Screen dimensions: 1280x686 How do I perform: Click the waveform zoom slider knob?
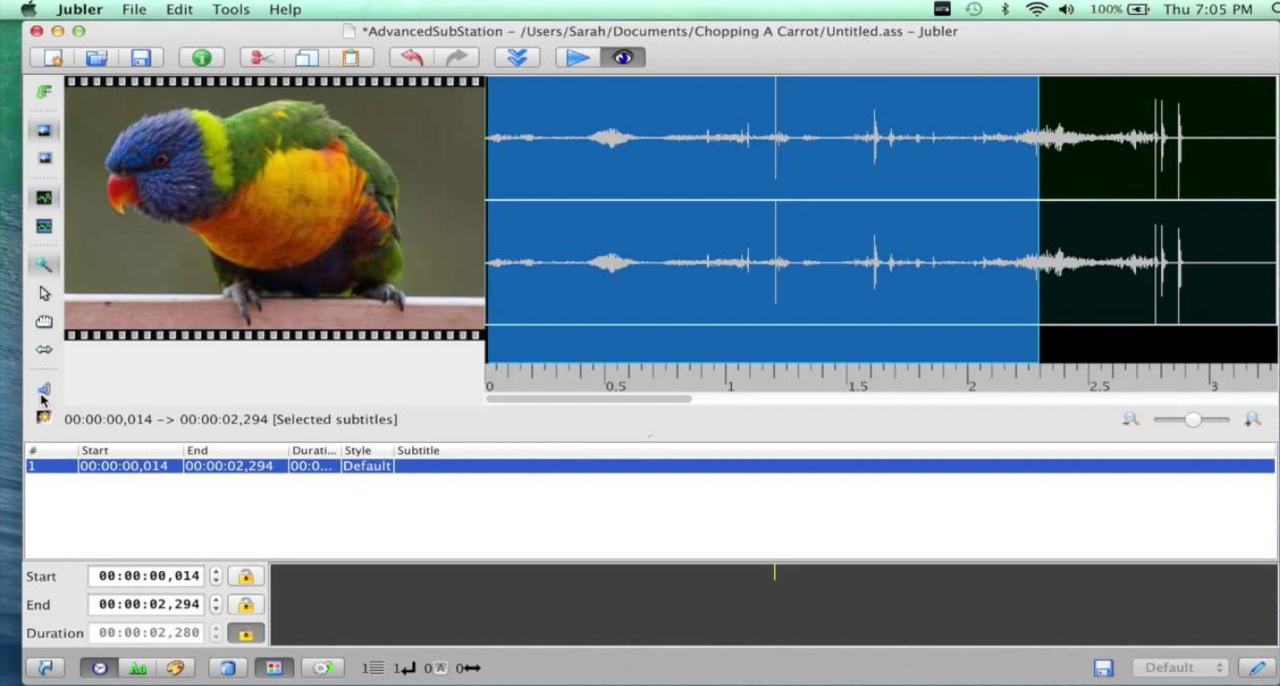(x=1192, y=420)
